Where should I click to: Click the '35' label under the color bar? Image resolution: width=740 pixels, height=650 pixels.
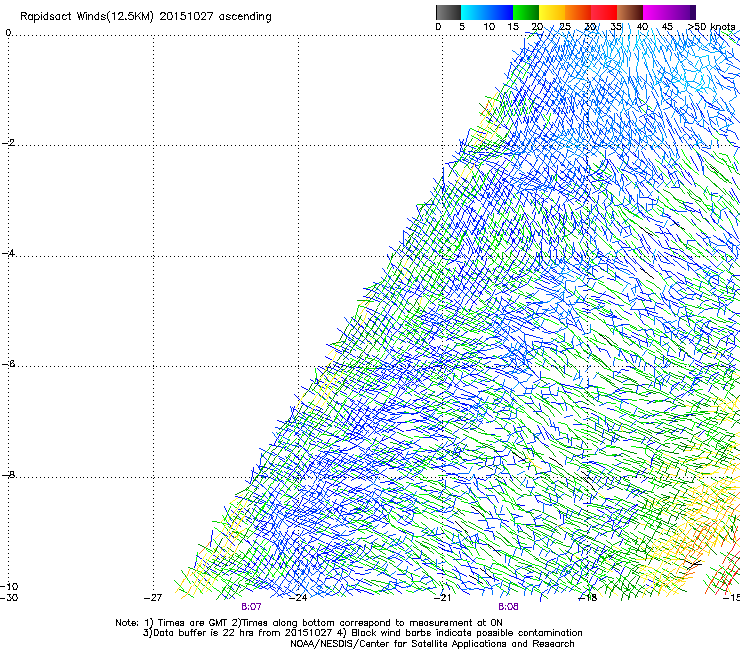point(616,27)
